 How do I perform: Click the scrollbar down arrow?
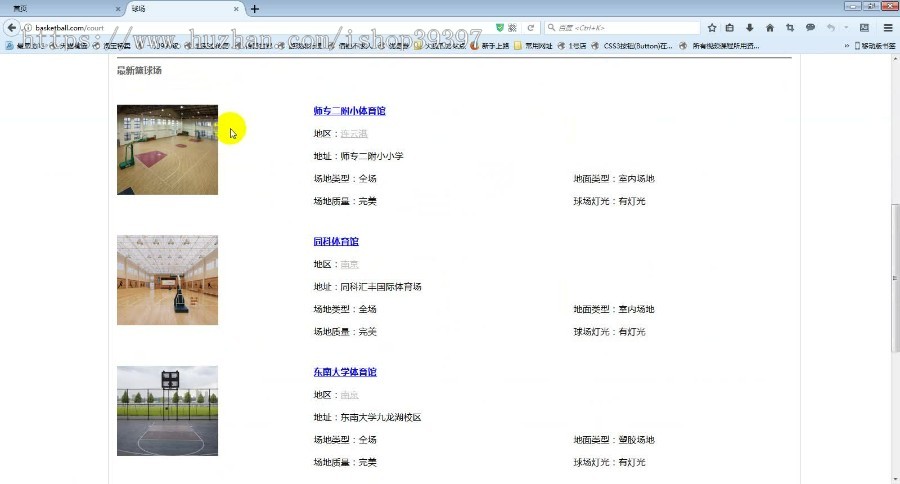click(x=895, y=479)
